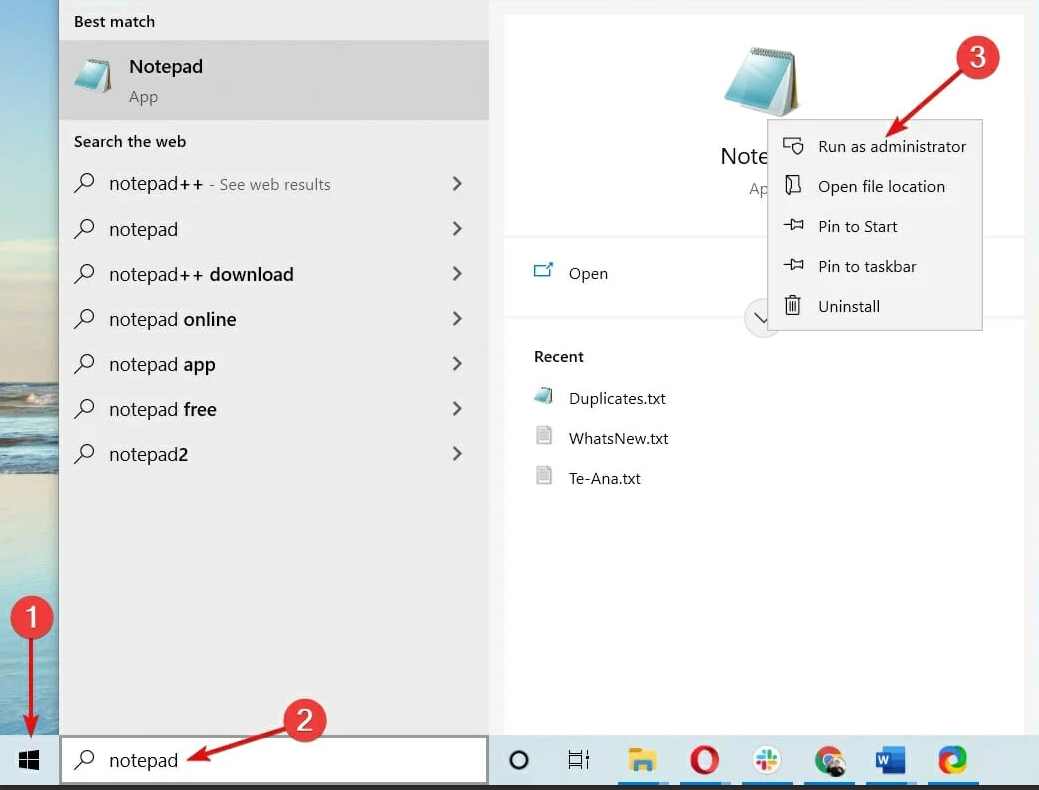Expand arrow for notepad2

(457, 454)
